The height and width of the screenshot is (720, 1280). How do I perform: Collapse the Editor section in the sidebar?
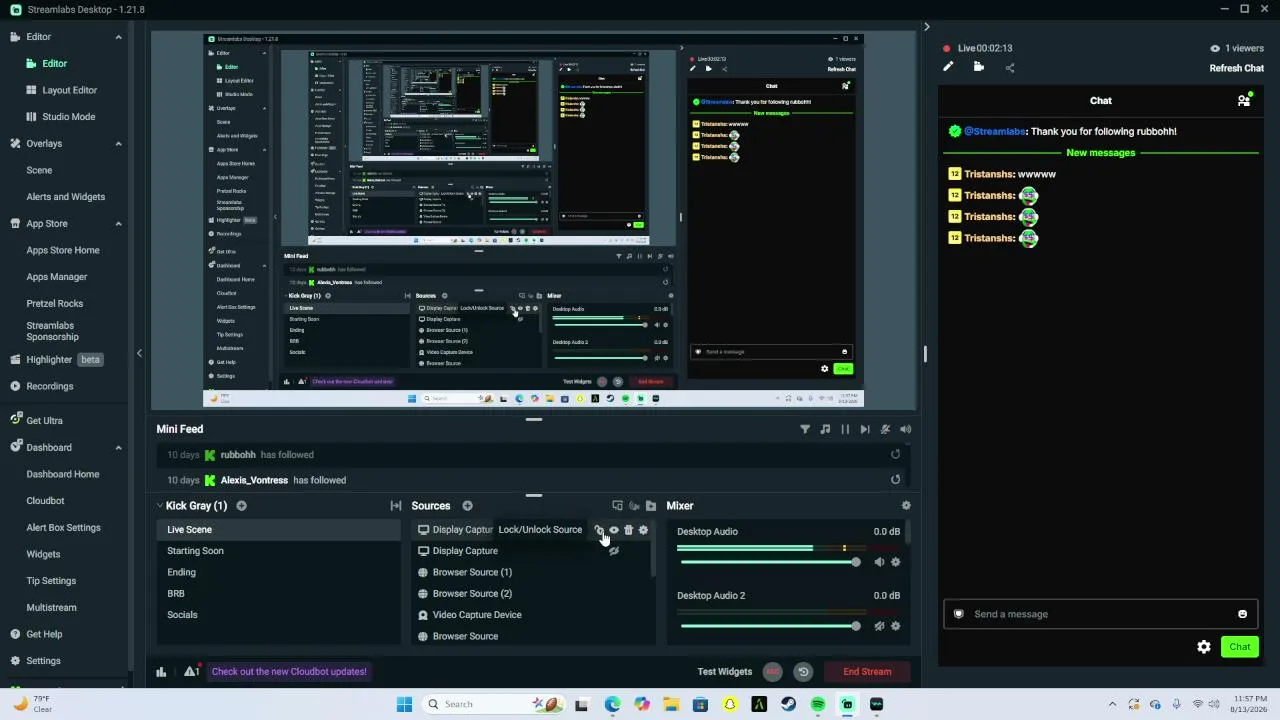(118, 37)
